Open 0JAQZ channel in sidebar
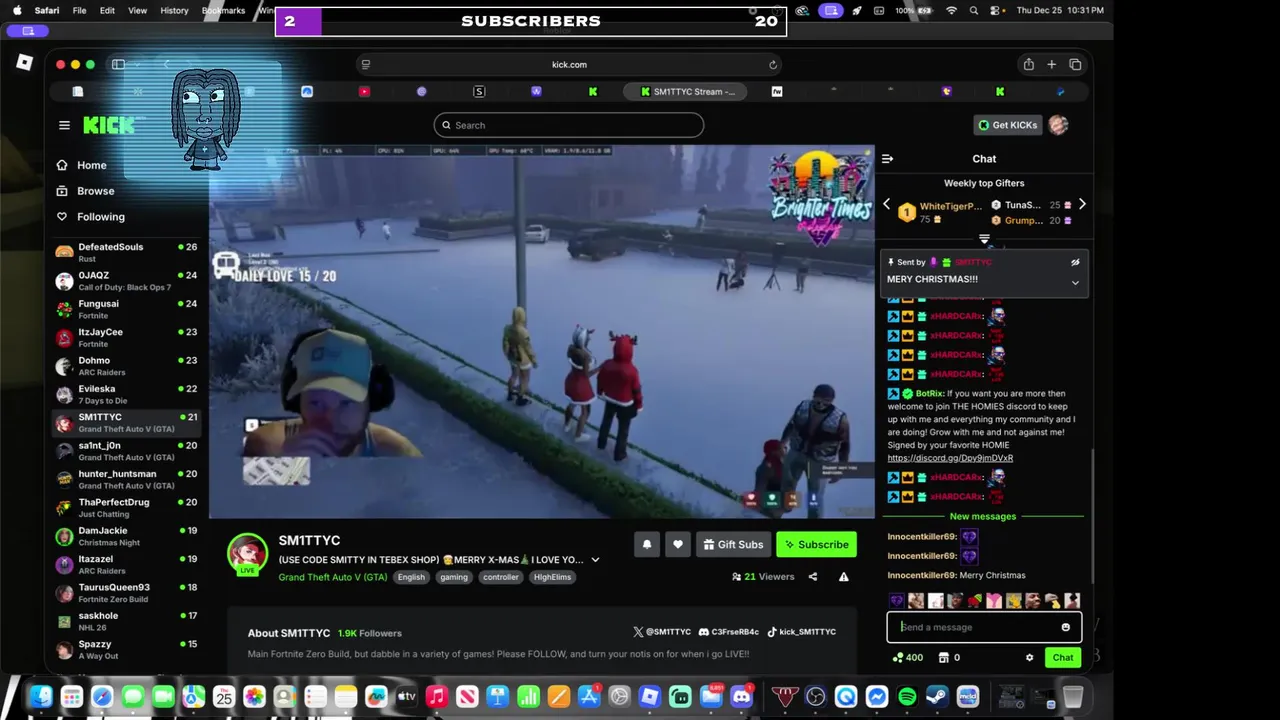1280x720 pixels. coord(127,281)
